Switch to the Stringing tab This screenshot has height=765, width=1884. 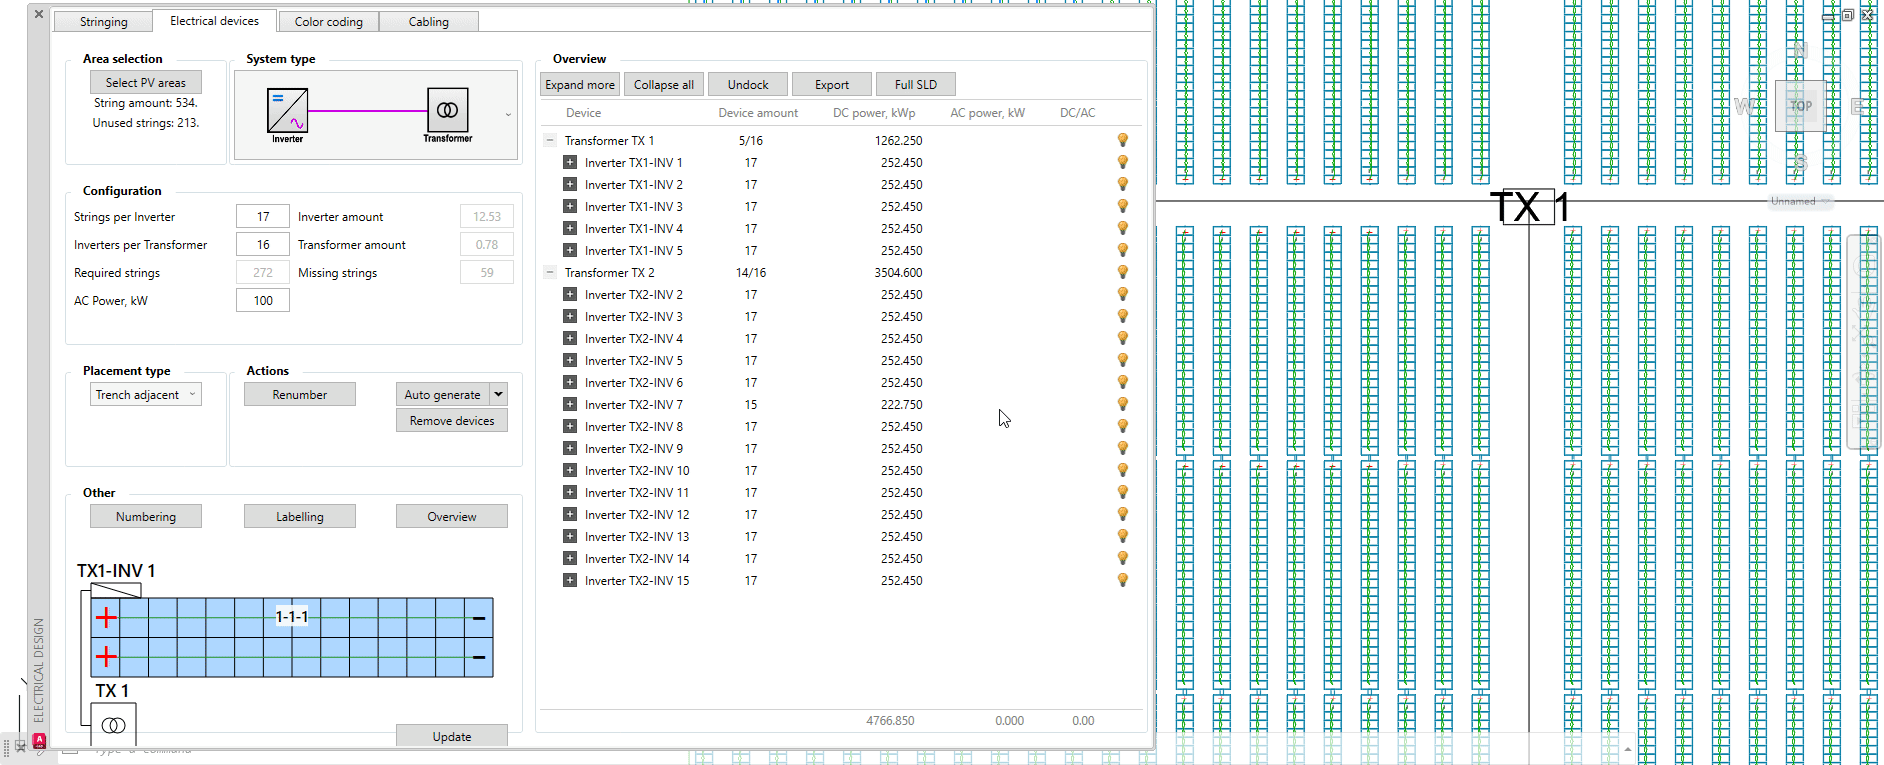point(104,21)
